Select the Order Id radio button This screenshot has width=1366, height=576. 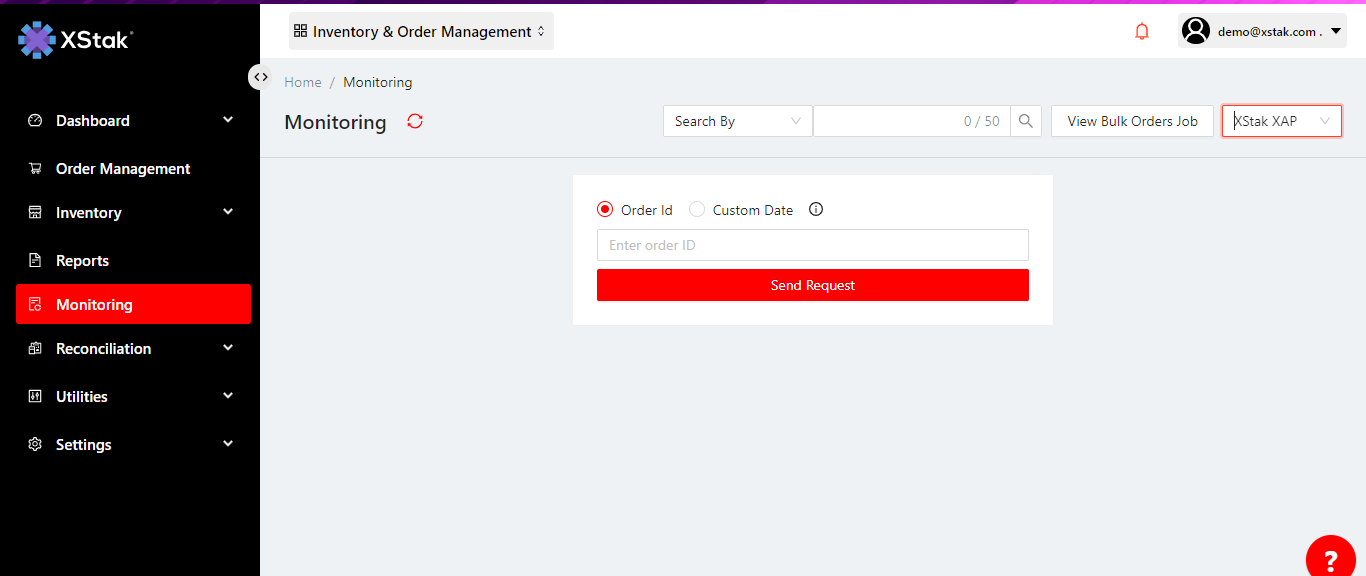pyautogui.click(x=605, y=210)
